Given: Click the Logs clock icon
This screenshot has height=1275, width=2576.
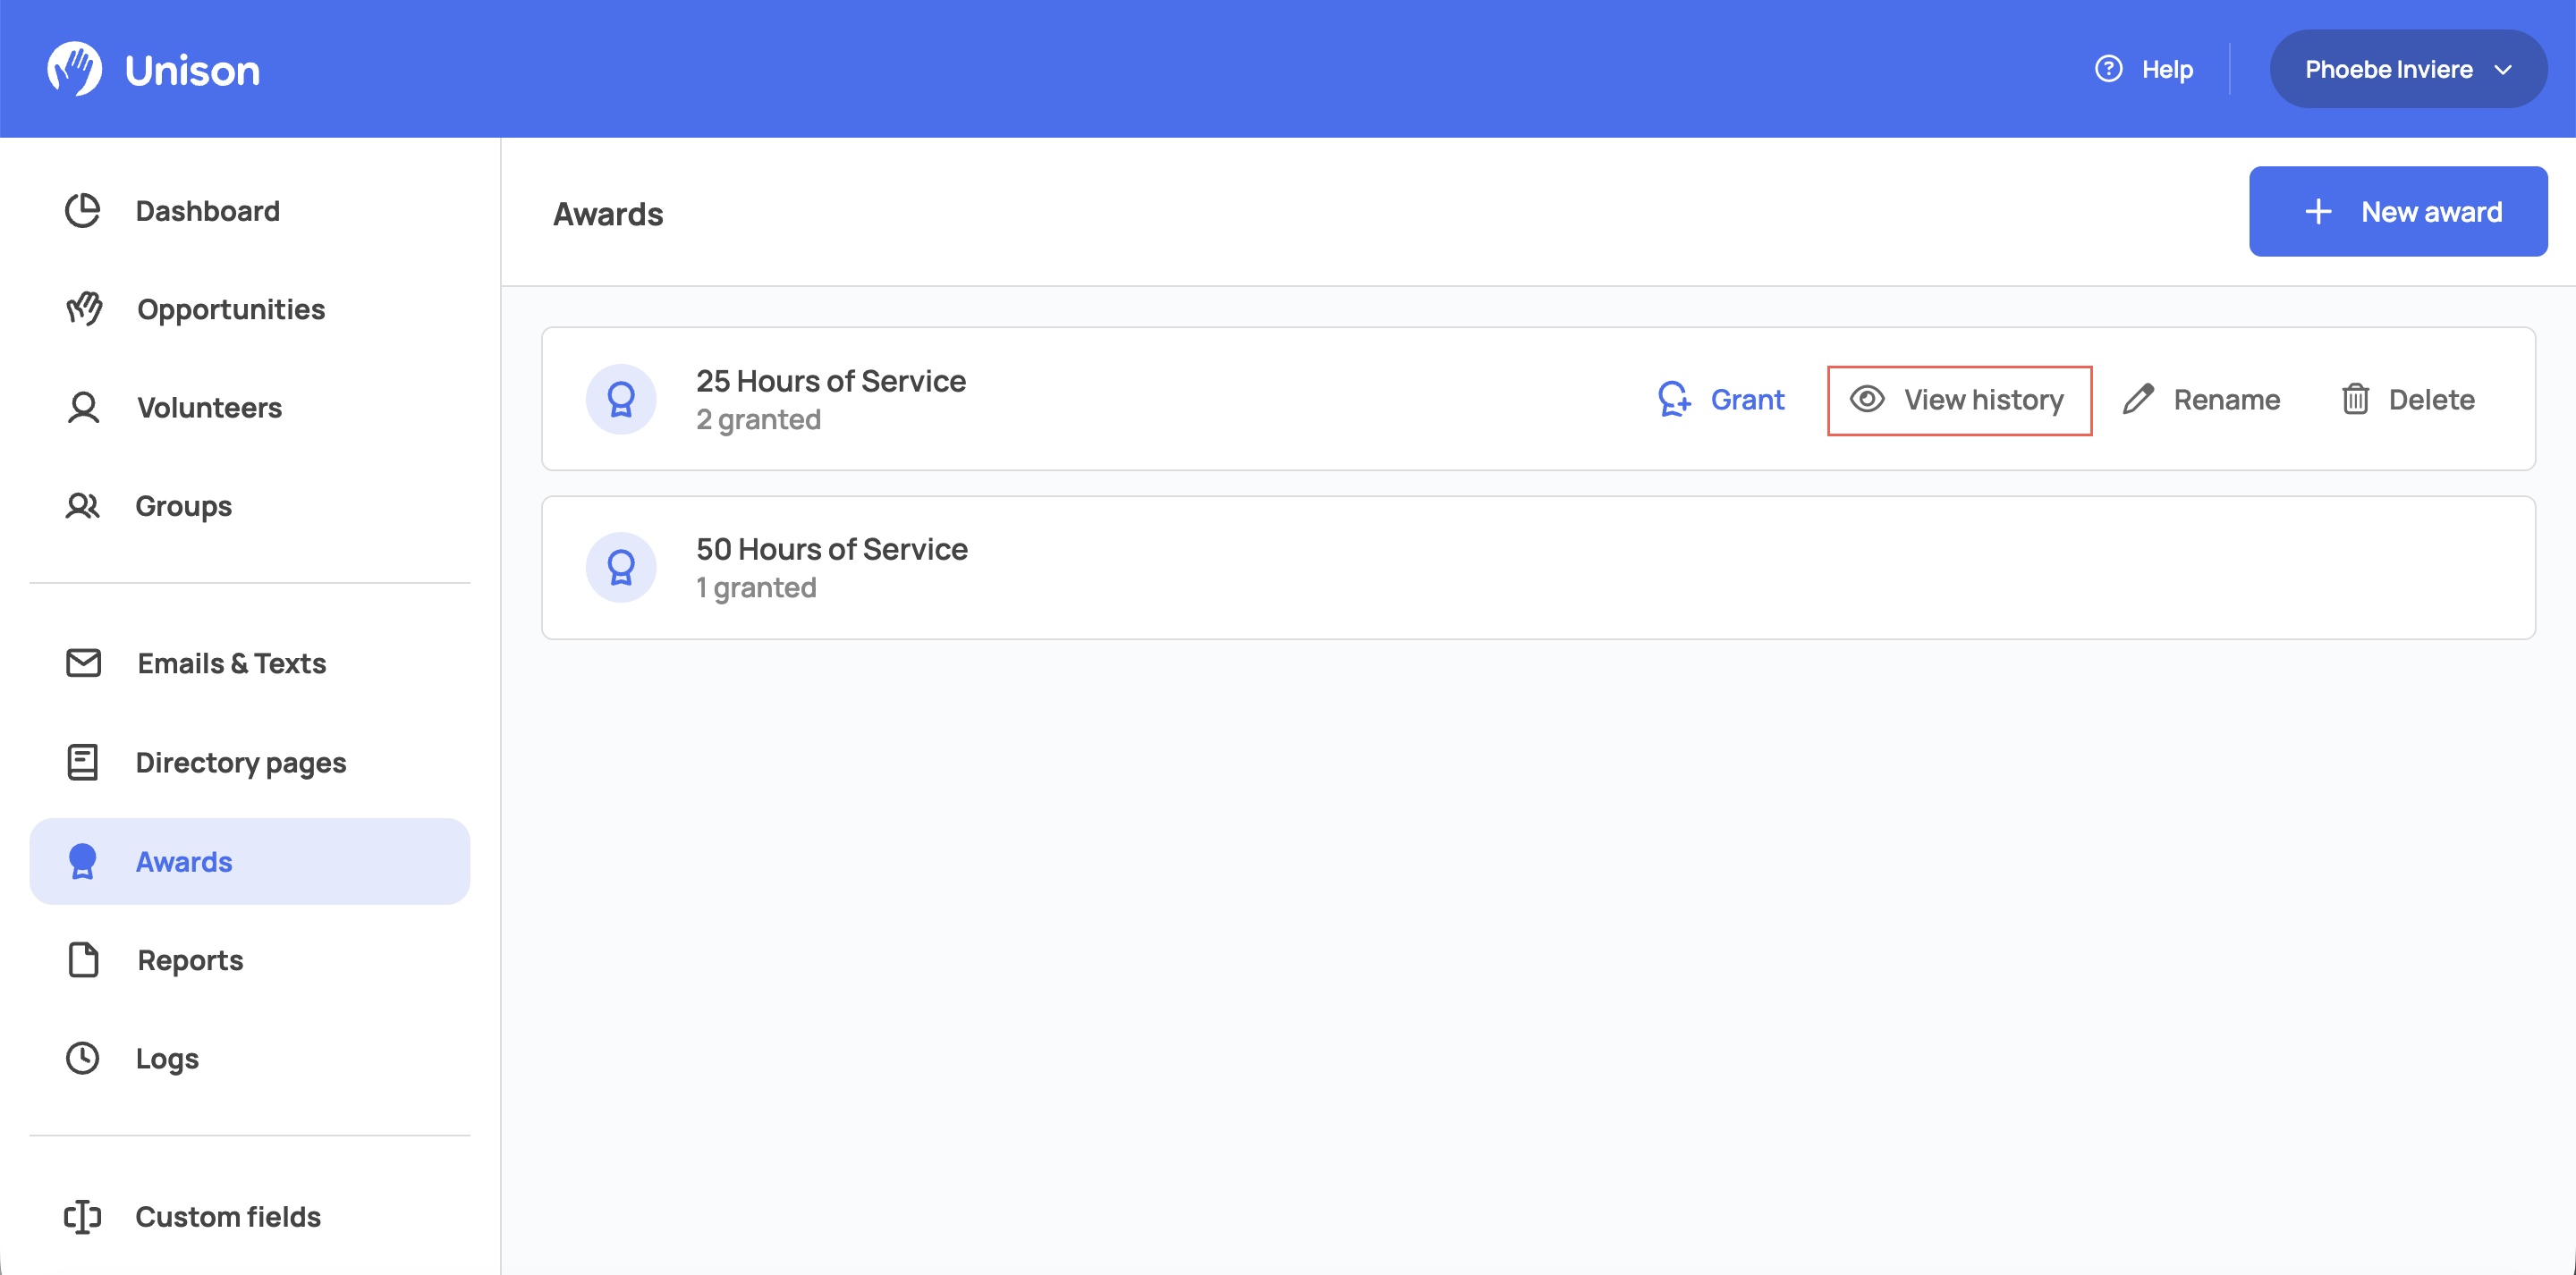Looking at the screenshot, I should click(83, 1058).
